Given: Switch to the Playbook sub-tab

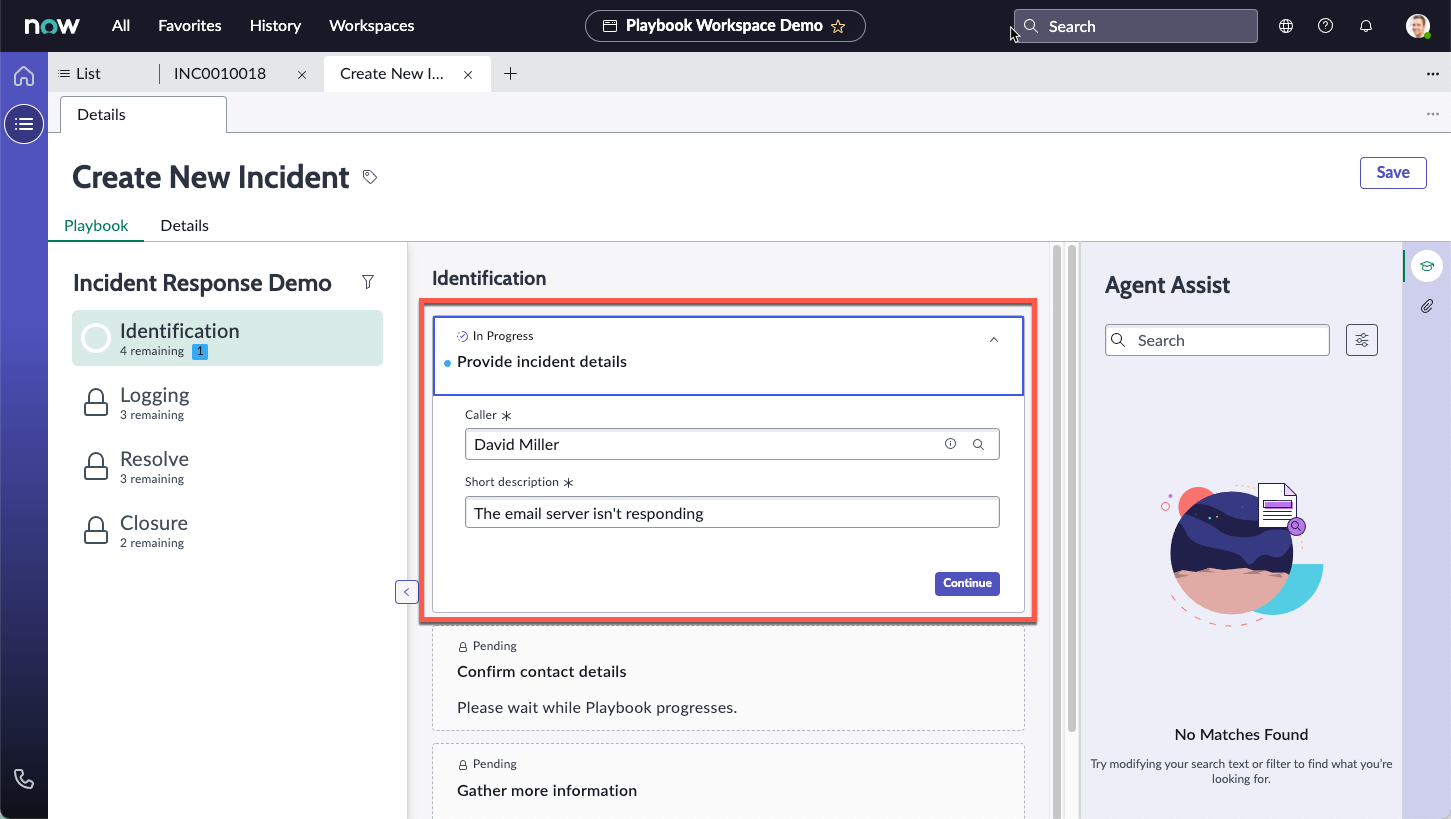Looking at the screenshot, I should (96, 225).
